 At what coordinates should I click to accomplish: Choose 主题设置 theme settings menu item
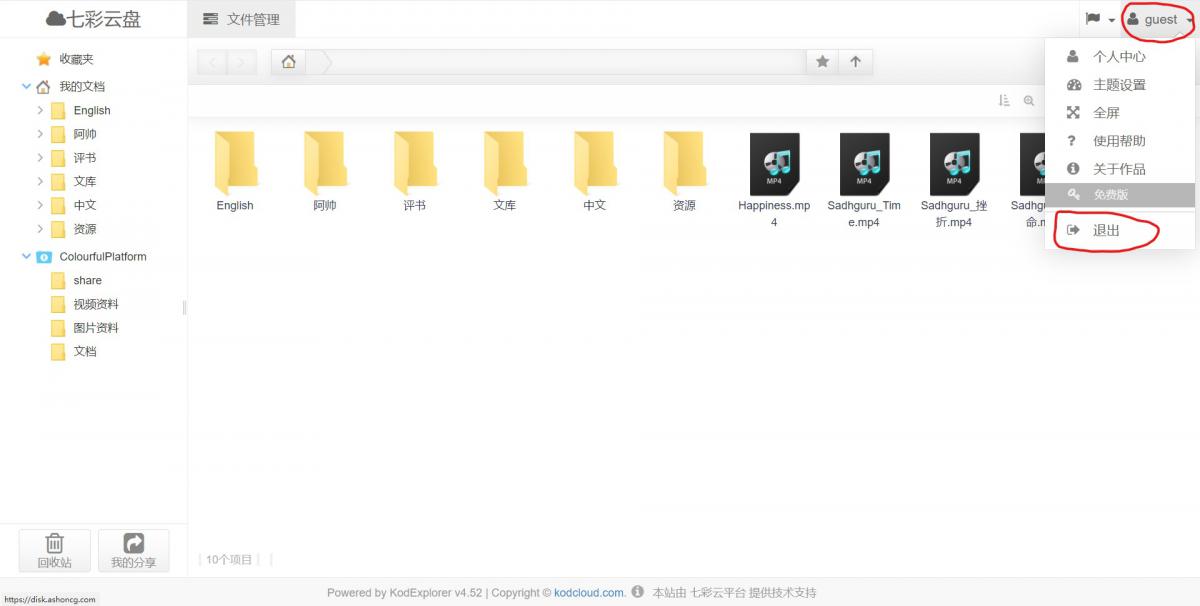(x=1118, y=85)
